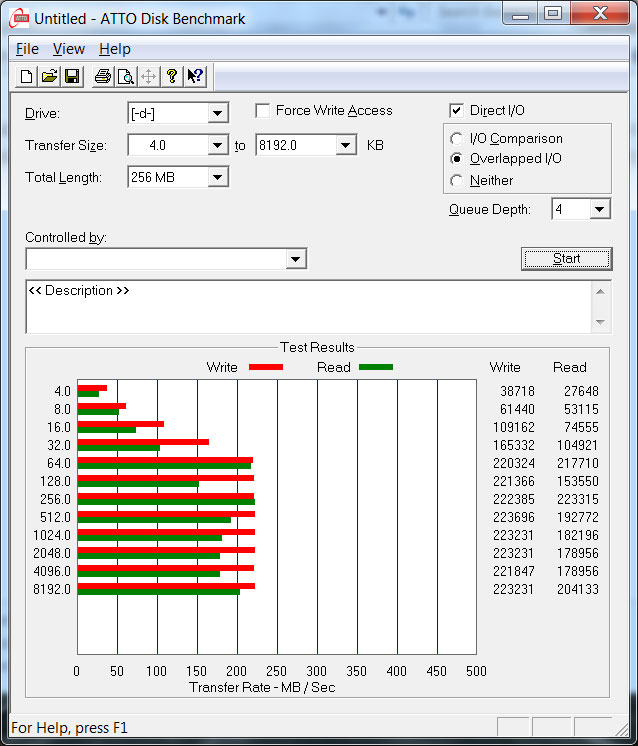Click the read value 27648

click(x=581, y=391)
